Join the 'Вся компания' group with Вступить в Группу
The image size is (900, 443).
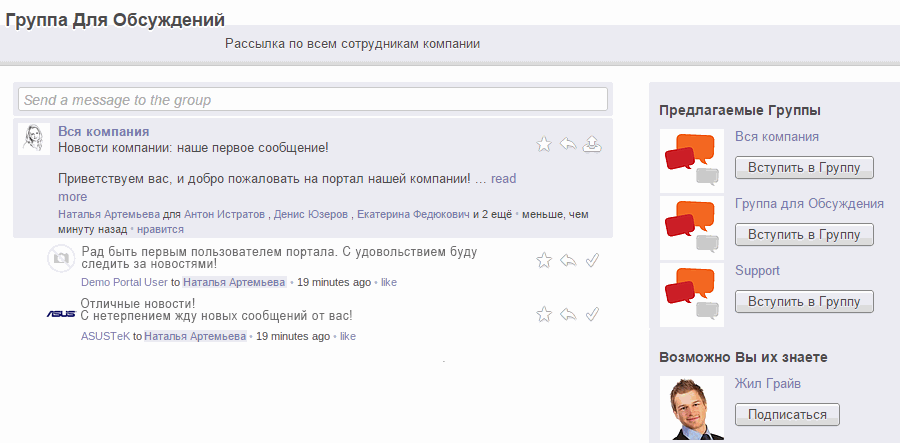804,168
